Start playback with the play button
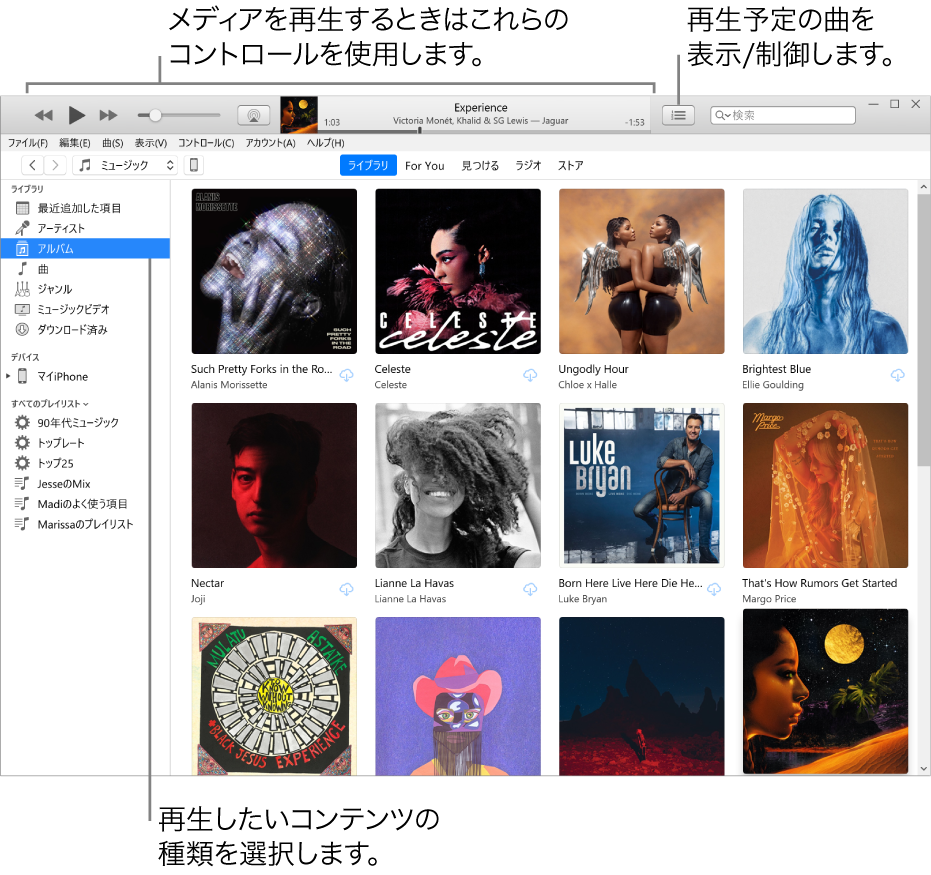This screenshot has height=875, width=931. click(77, 115)
